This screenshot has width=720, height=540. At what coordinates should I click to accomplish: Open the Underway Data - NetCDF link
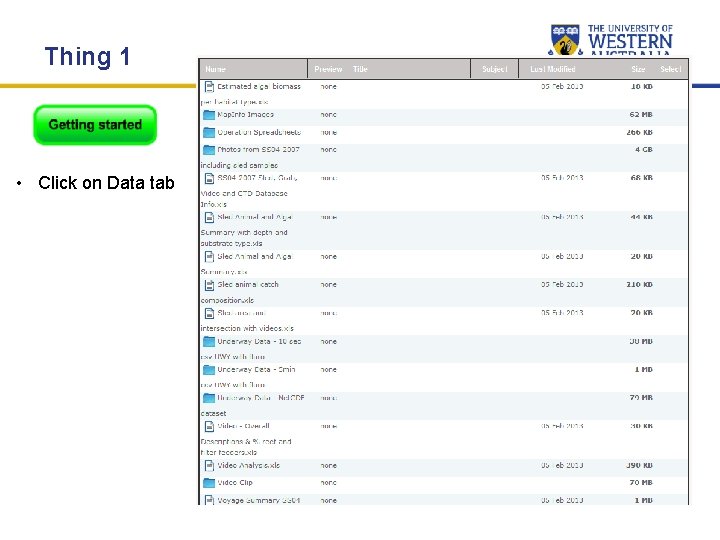[x=261, y=398]
